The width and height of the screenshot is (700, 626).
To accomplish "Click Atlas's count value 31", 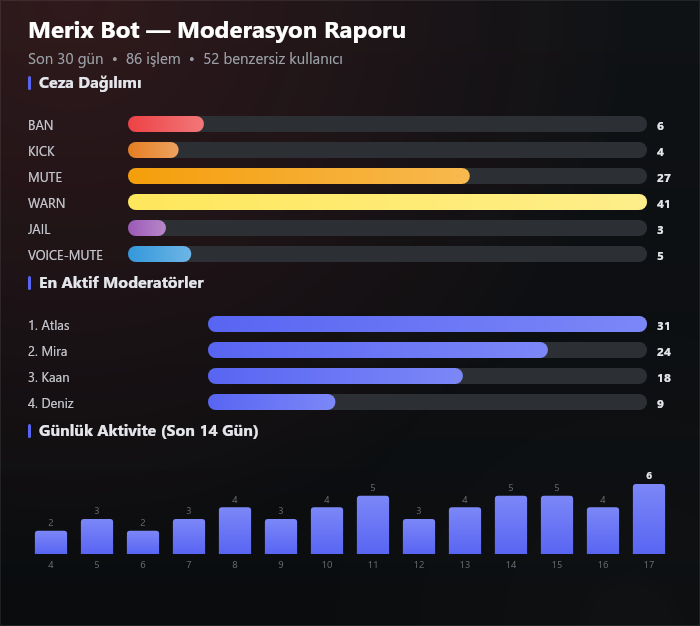I will (x=663, y=326).
